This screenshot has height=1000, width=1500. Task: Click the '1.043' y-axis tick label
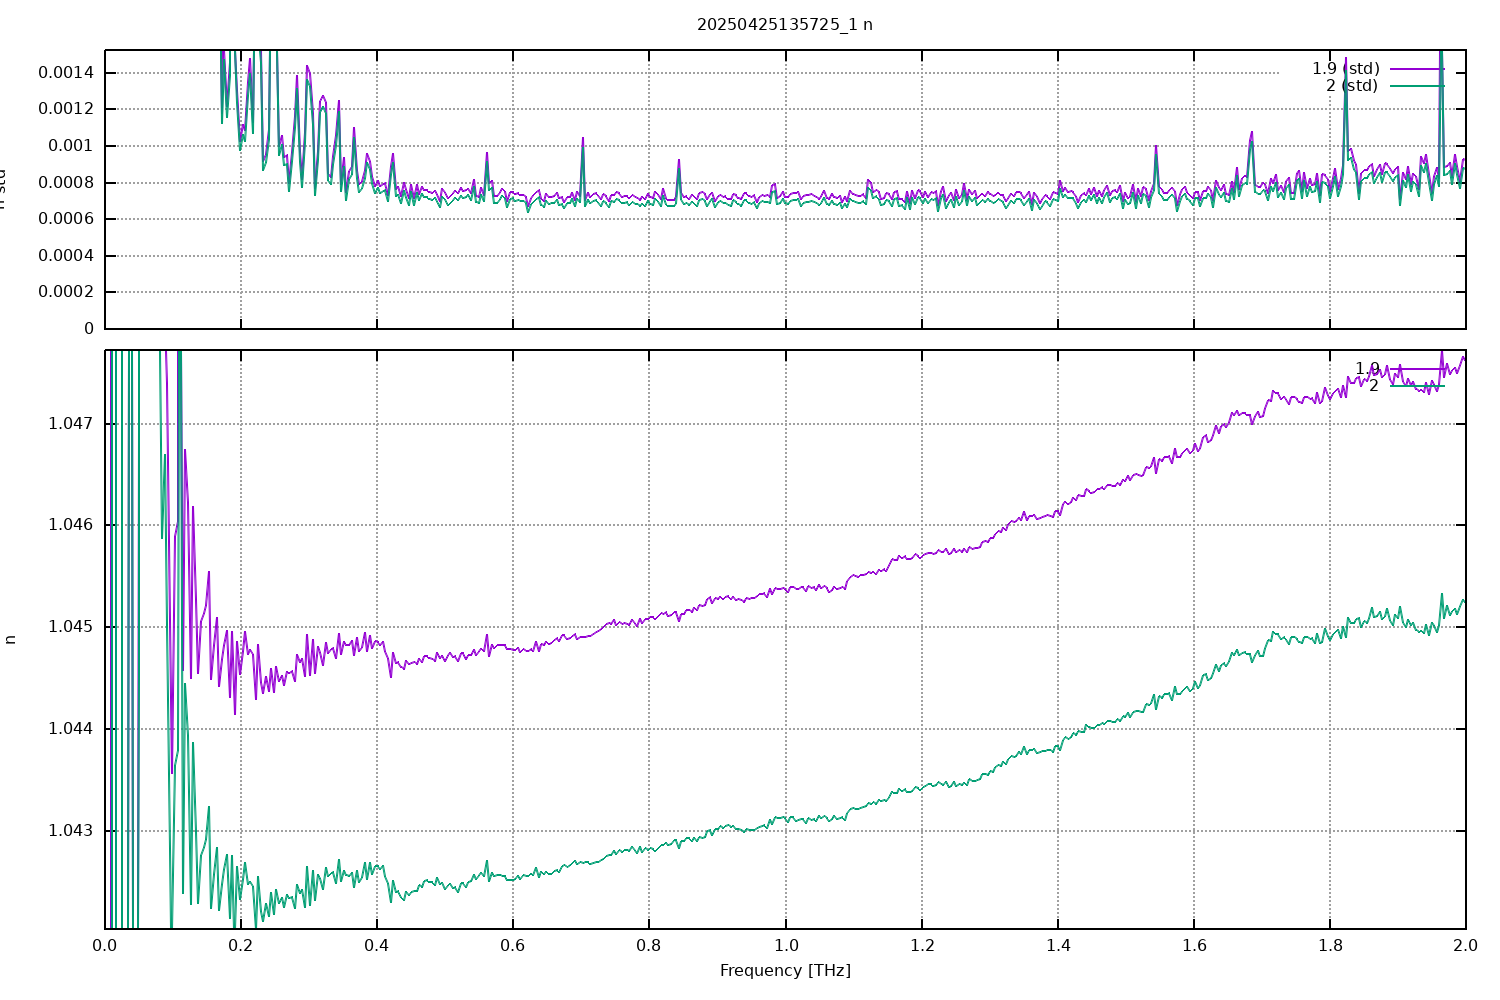(x=69, y=831)
